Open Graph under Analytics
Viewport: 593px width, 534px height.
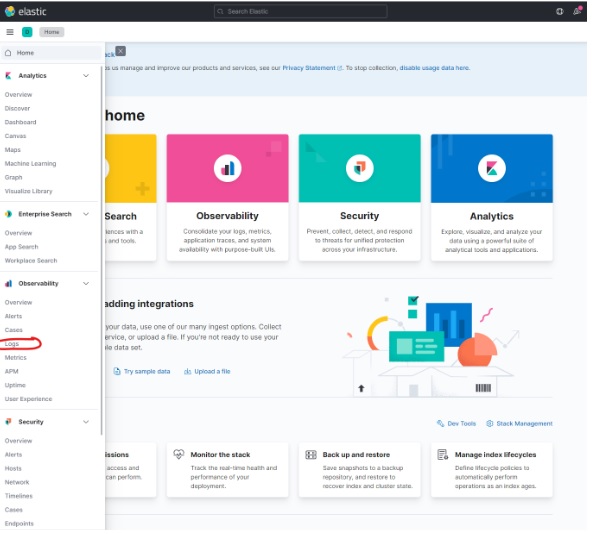coord(13,177)
